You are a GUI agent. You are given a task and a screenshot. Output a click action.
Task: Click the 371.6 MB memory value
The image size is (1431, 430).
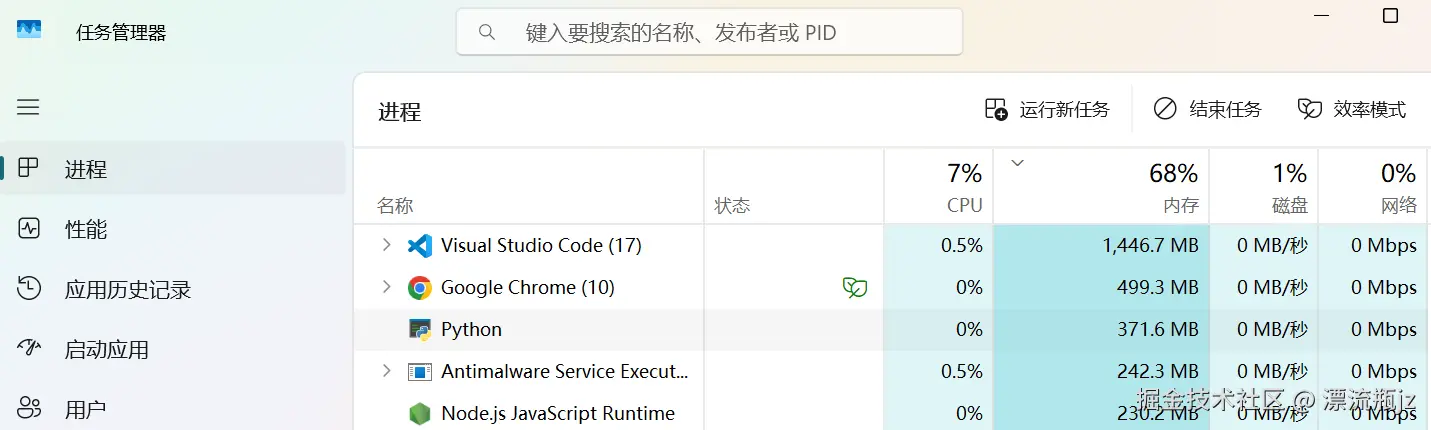1157,330
